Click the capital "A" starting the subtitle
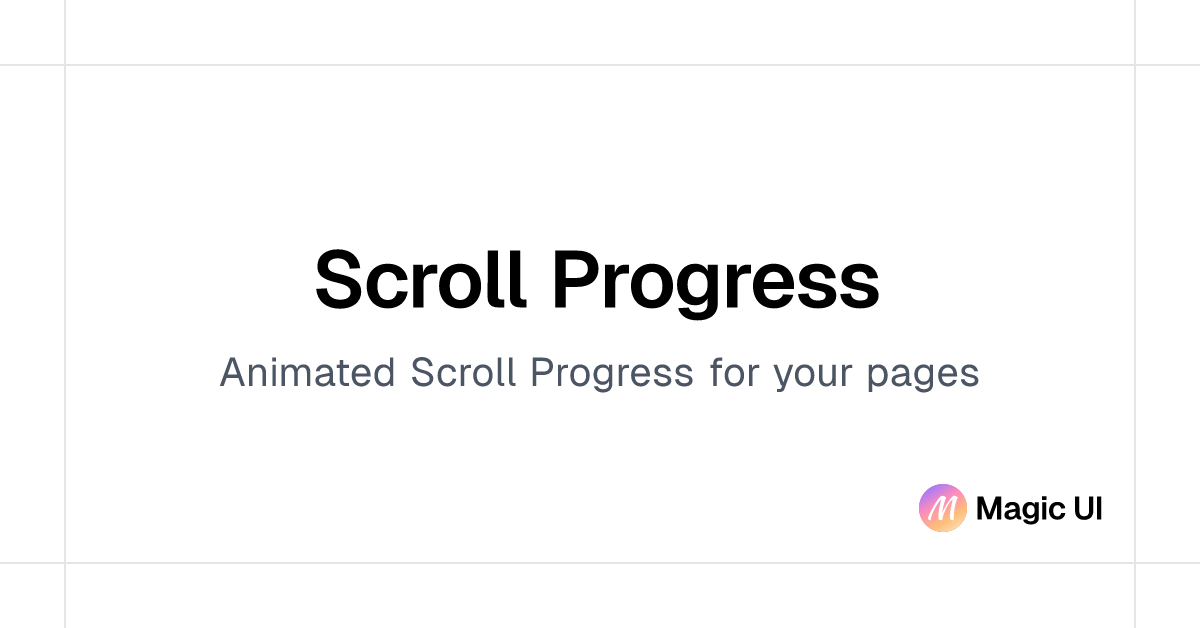The width and height of the screenshot is (1200, 628). (233, 373)
